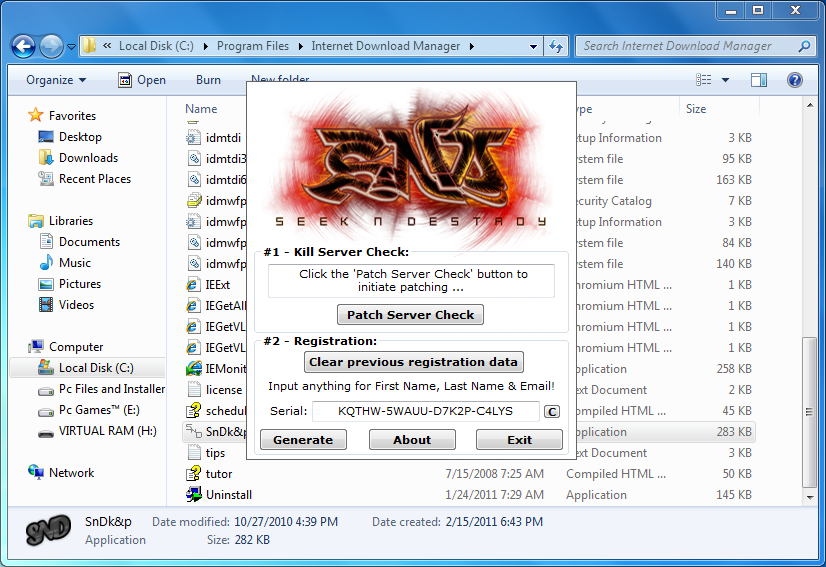Select Local Disk (C:) in tree
This screenshot has height=567, width=826.
pyautogui.click(x=87, y=367)
